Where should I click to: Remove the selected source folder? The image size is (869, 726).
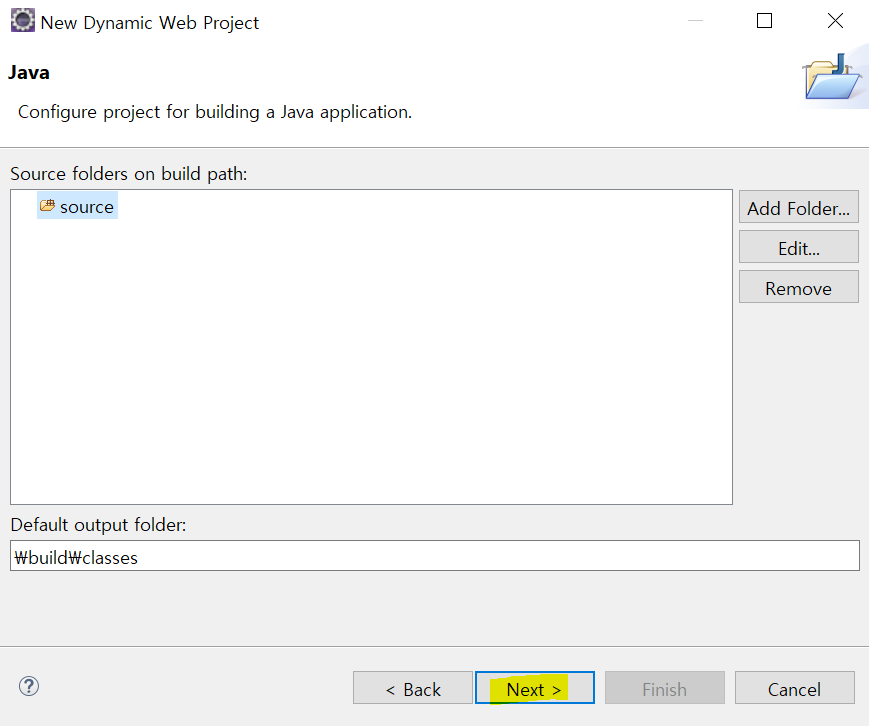point(799,287)
